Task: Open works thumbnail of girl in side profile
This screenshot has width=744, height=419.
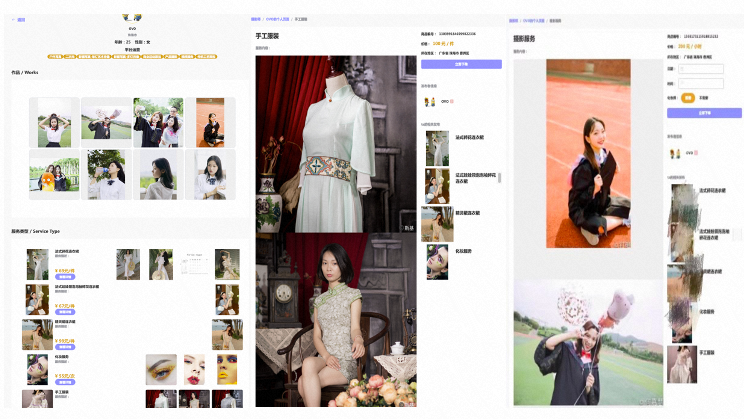Action: [158, 174]
